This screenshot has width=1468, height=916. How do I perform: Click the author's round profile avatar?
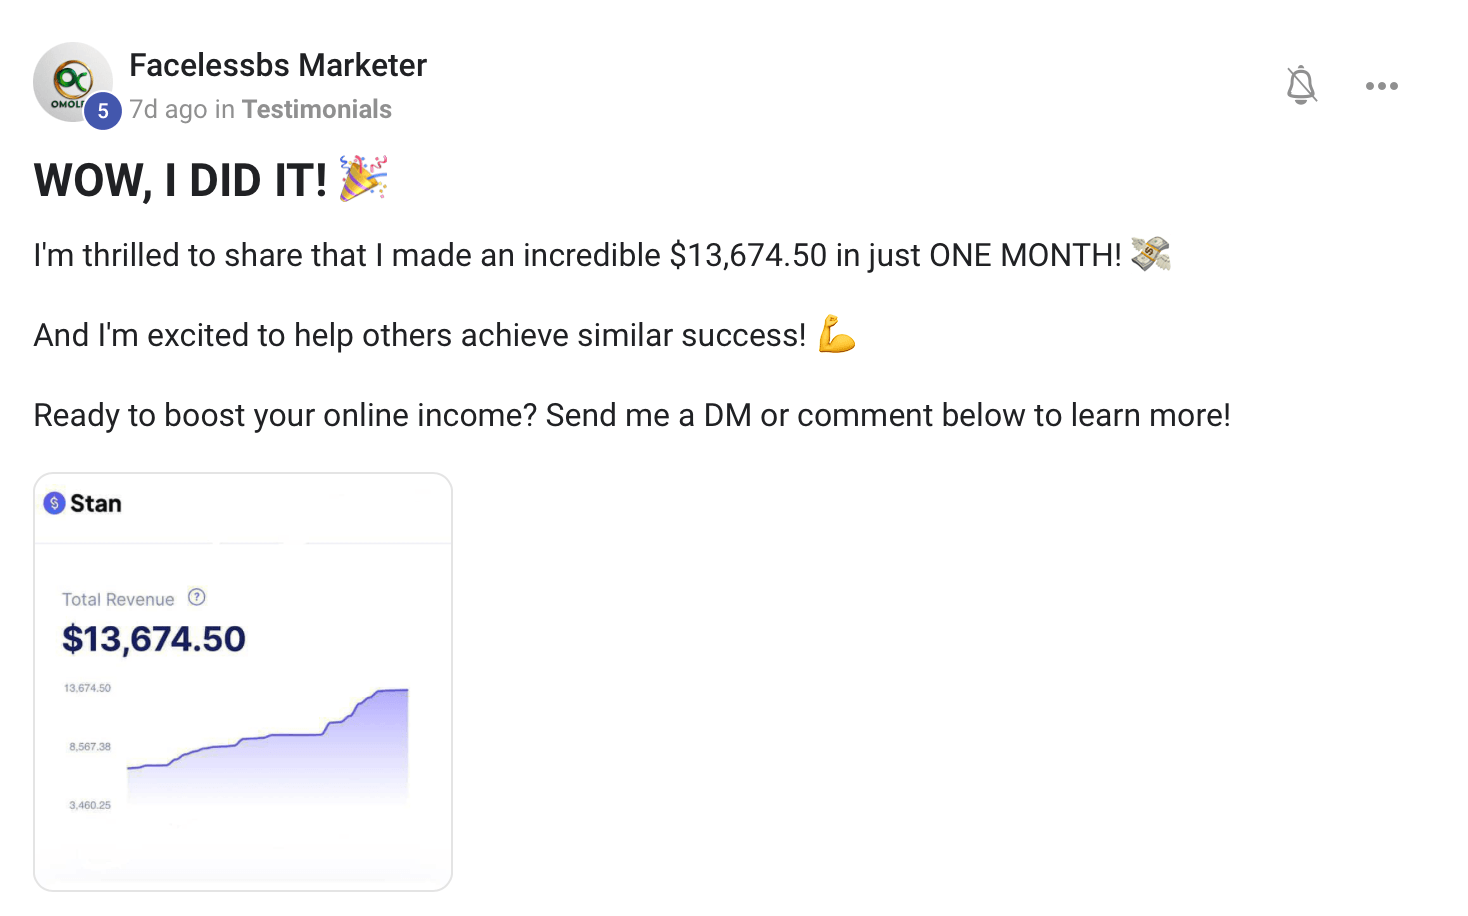point(70,80)
